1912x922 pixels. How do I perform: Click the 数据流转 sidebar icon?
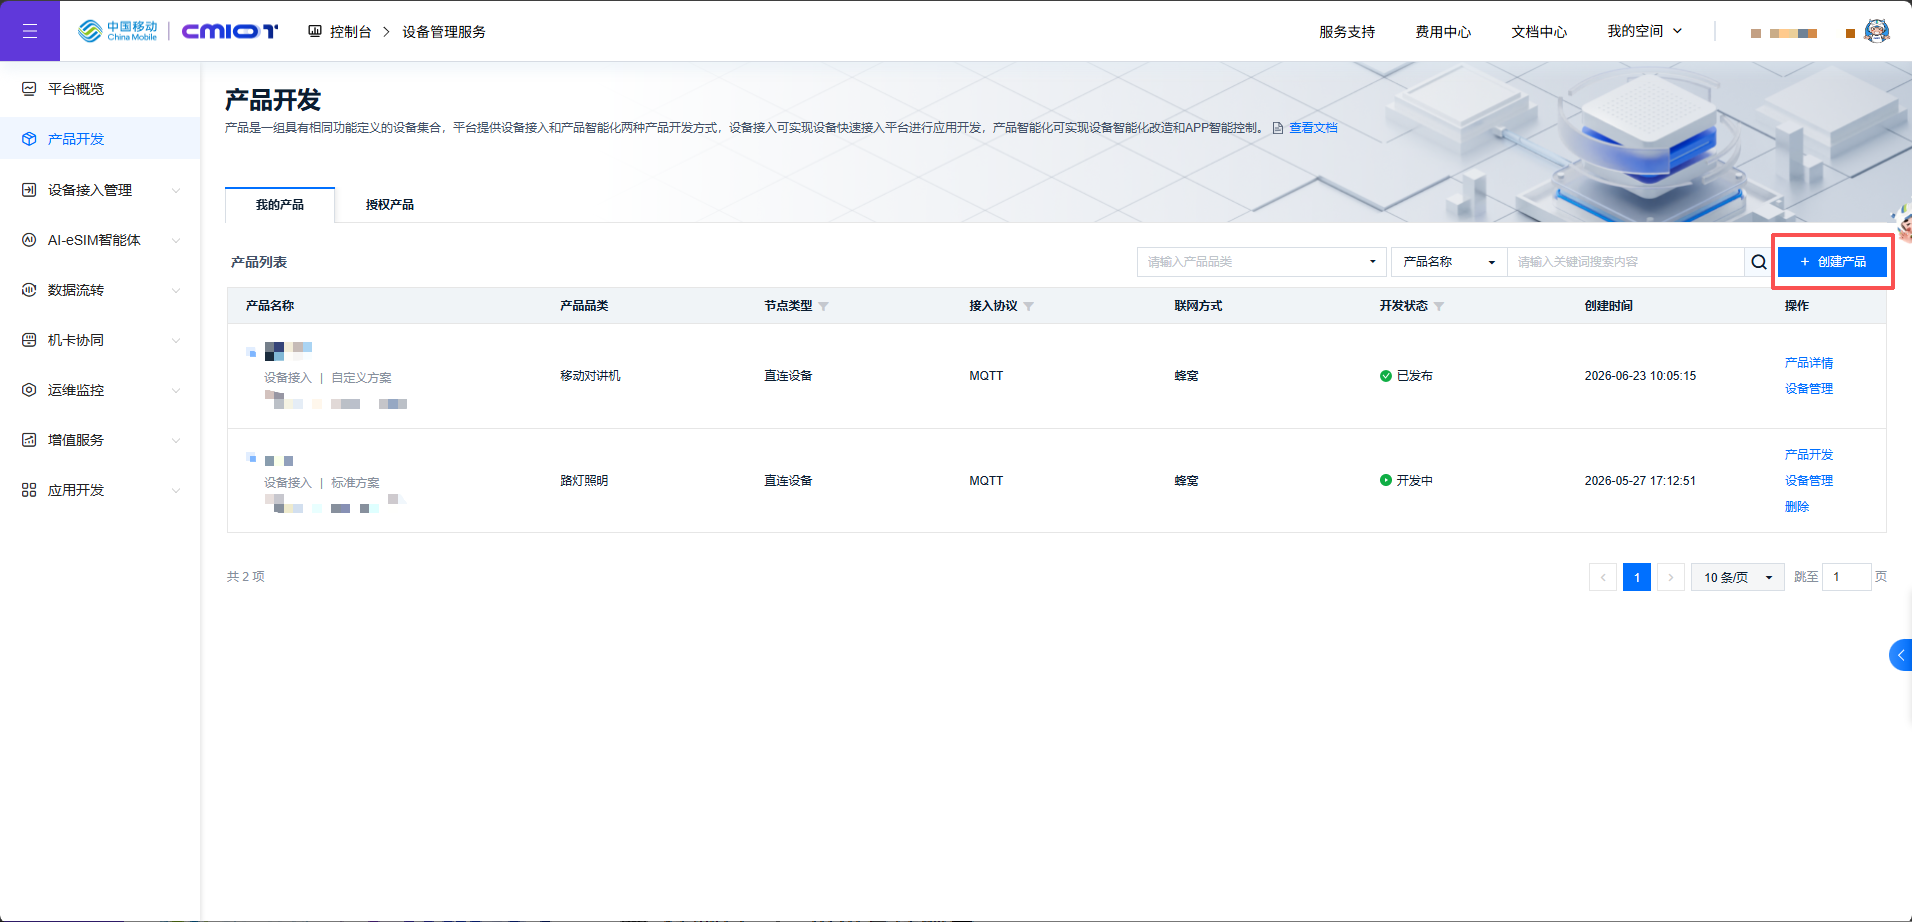(x=29, y=290)
